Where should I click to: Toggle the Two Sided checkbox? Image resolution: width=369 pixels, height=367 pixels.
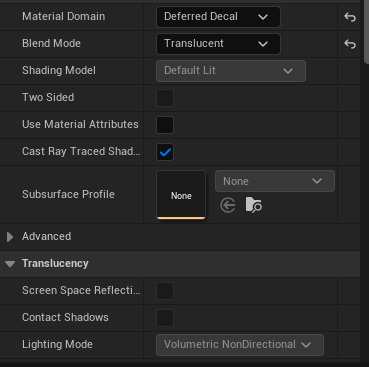(165, 98)
